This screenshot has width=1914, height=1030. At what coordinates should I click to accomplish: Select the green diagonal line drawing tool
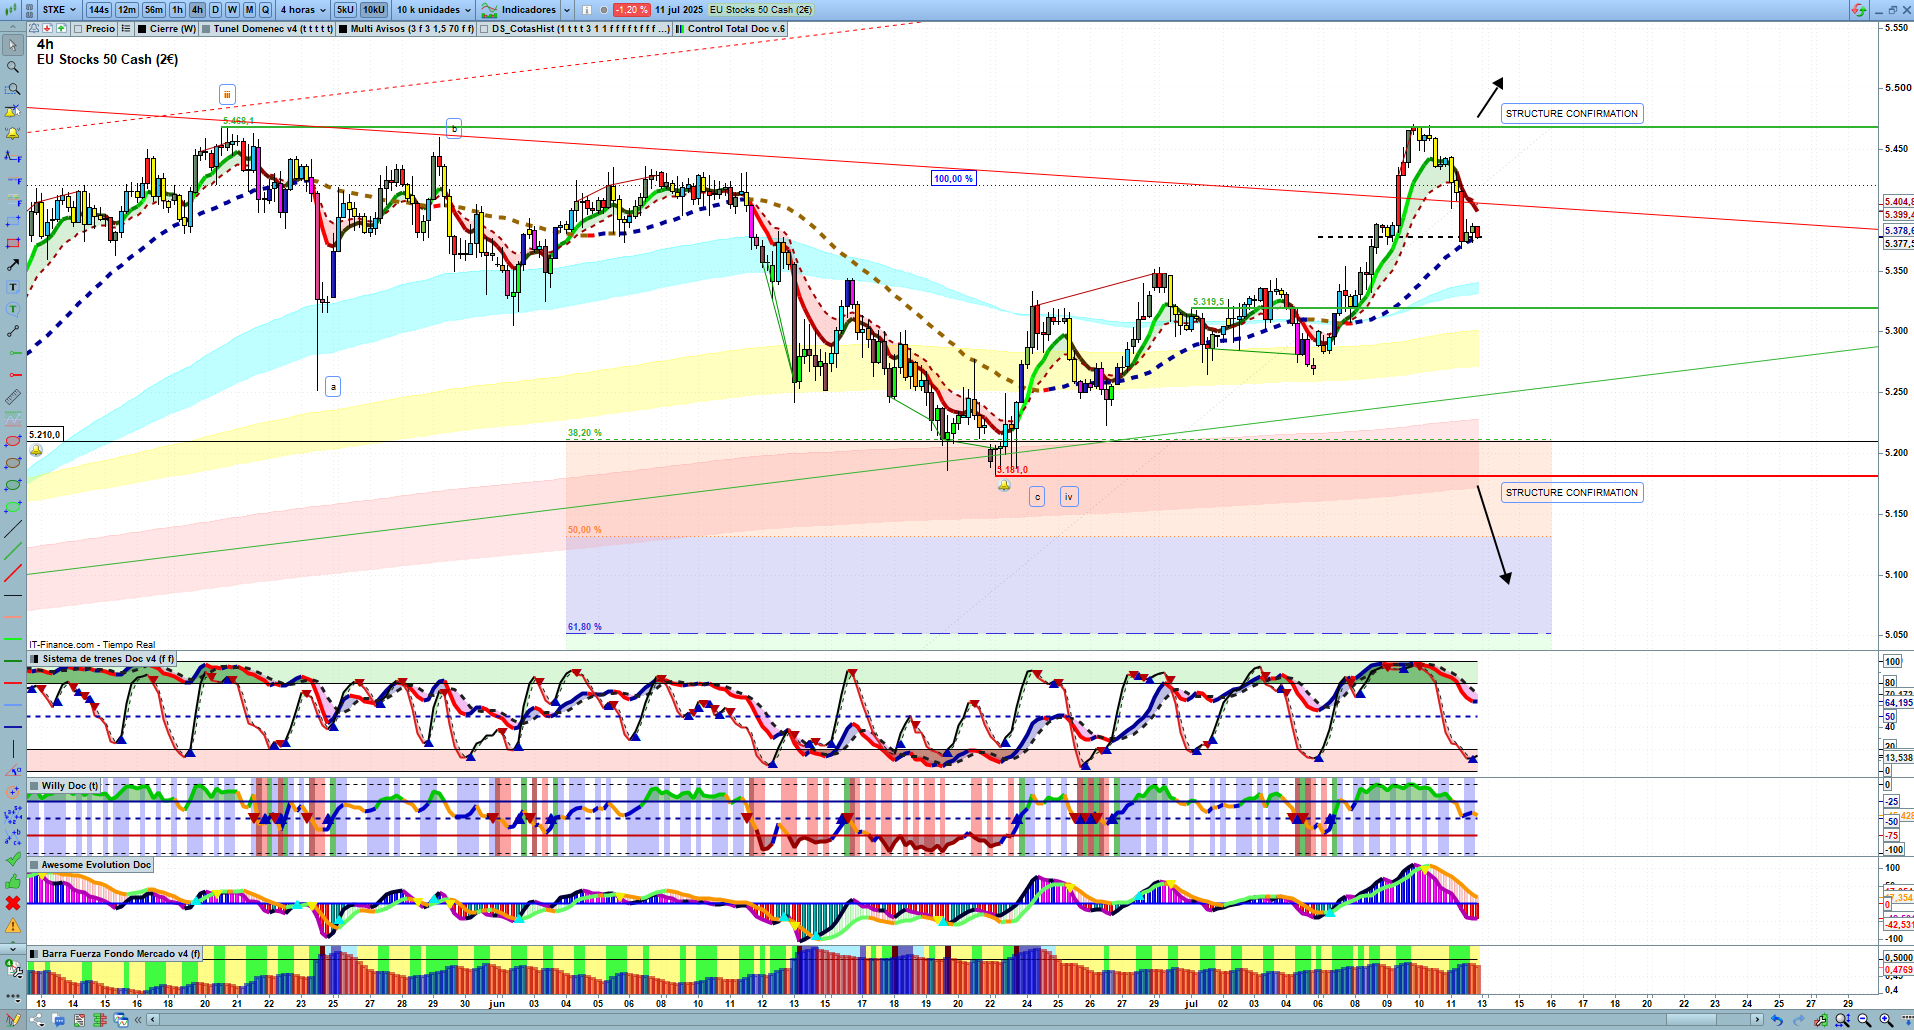coord(13,551)
